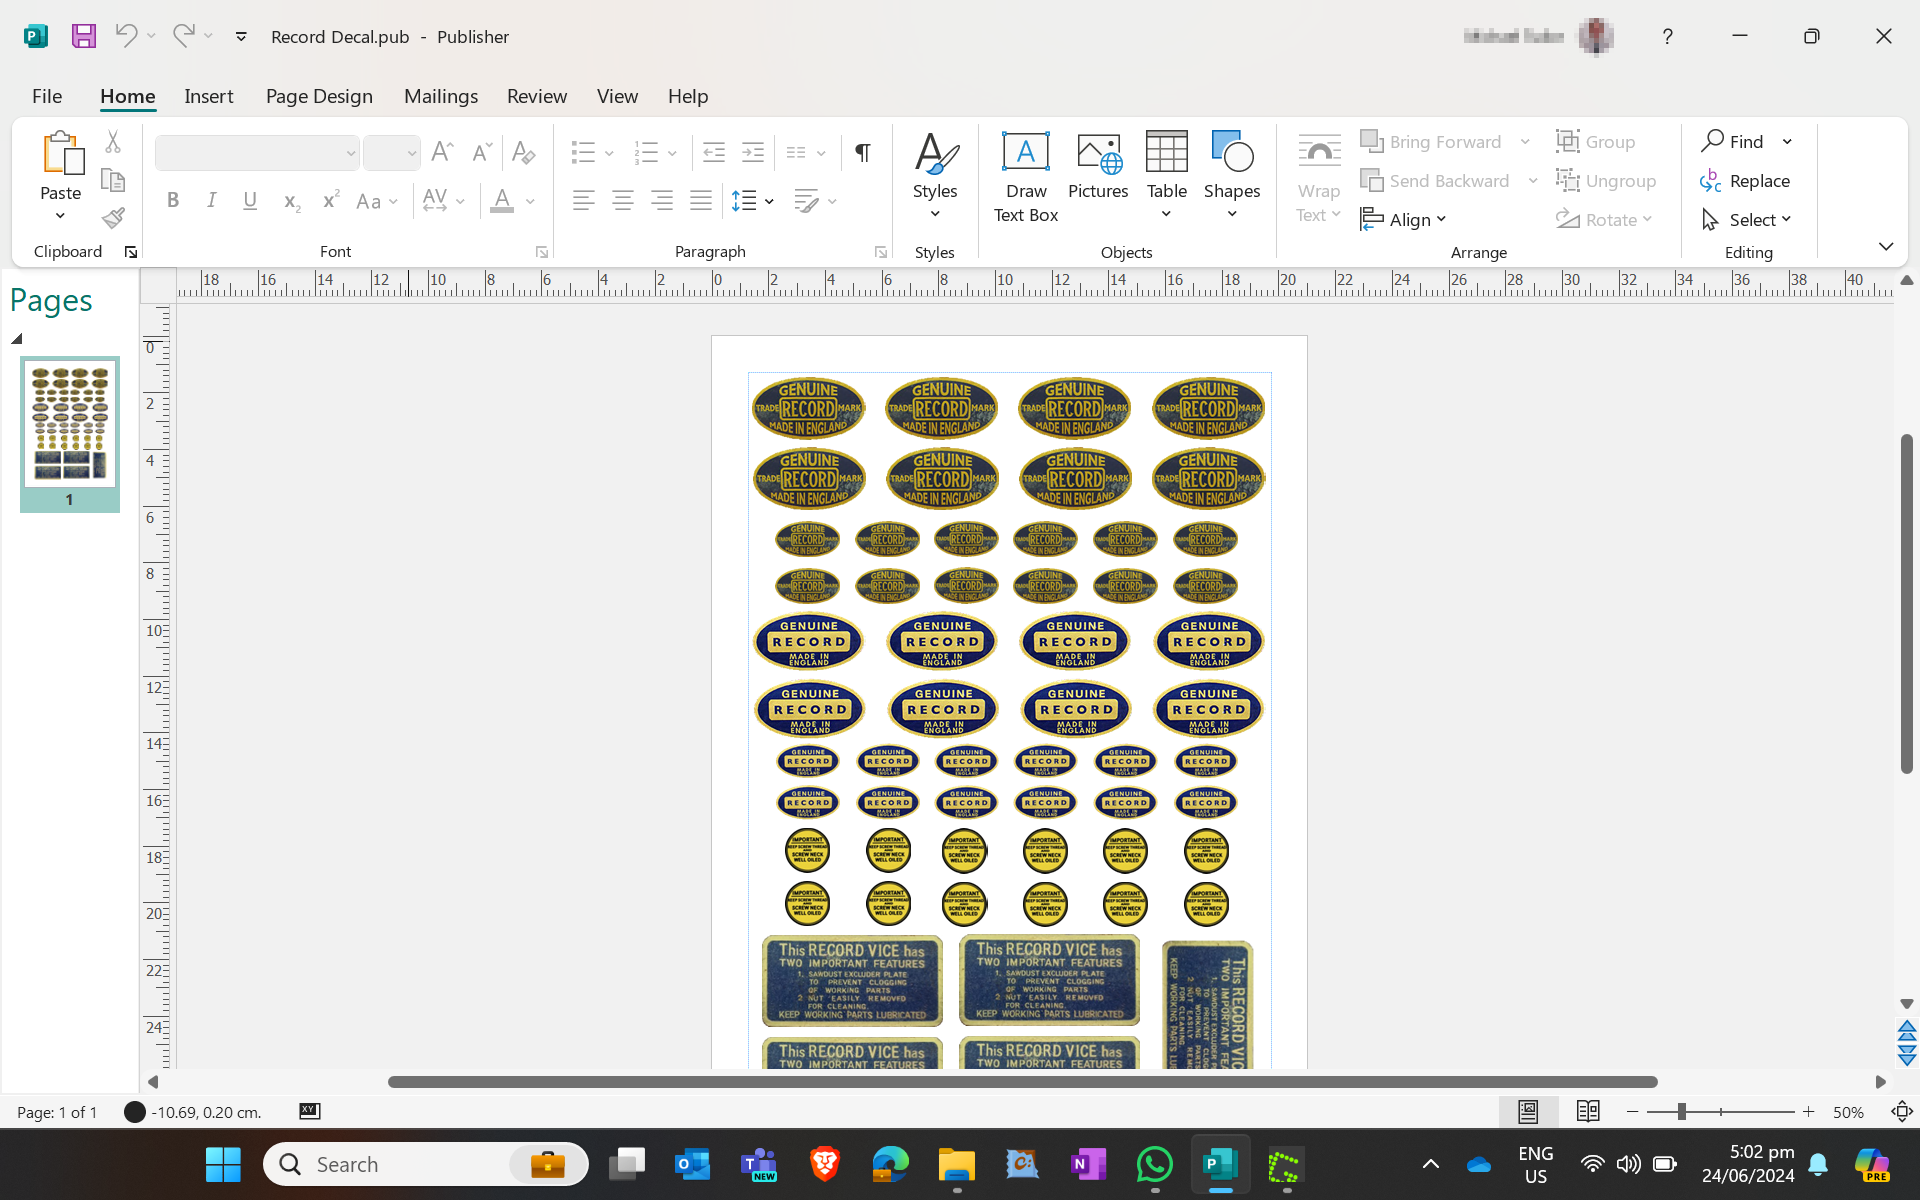Center the paragraph text
The width and height of the screenshot is (1920, 1200).
point(623,201)
